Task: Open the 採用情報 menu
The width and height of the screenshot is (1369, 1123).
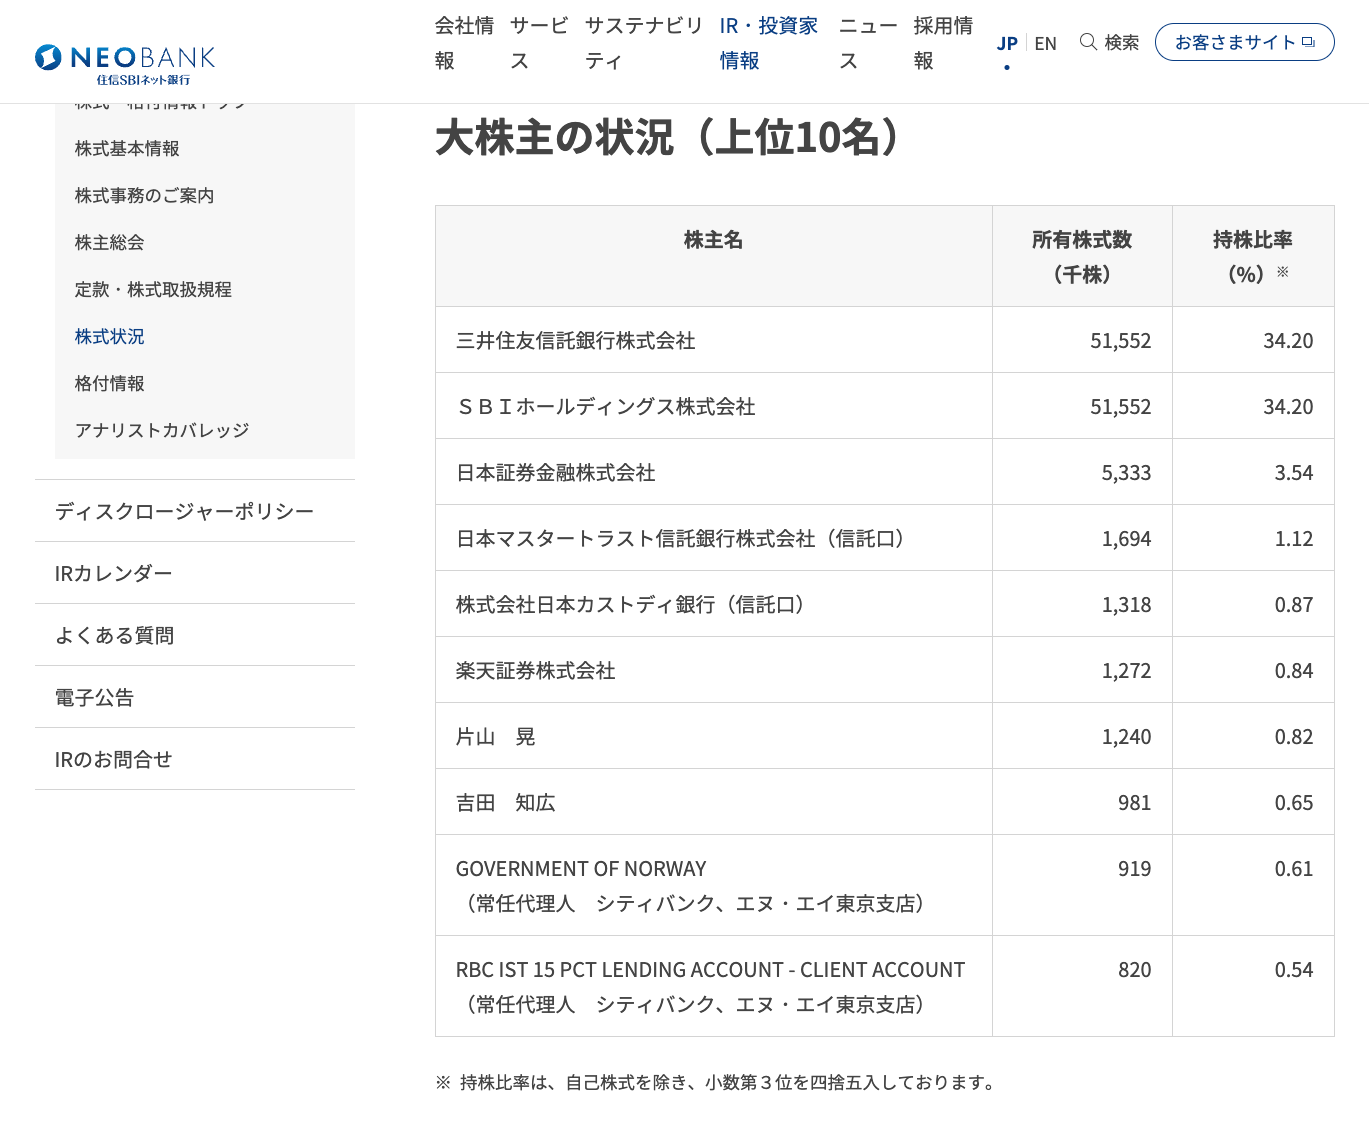Action: coord(943,43)
